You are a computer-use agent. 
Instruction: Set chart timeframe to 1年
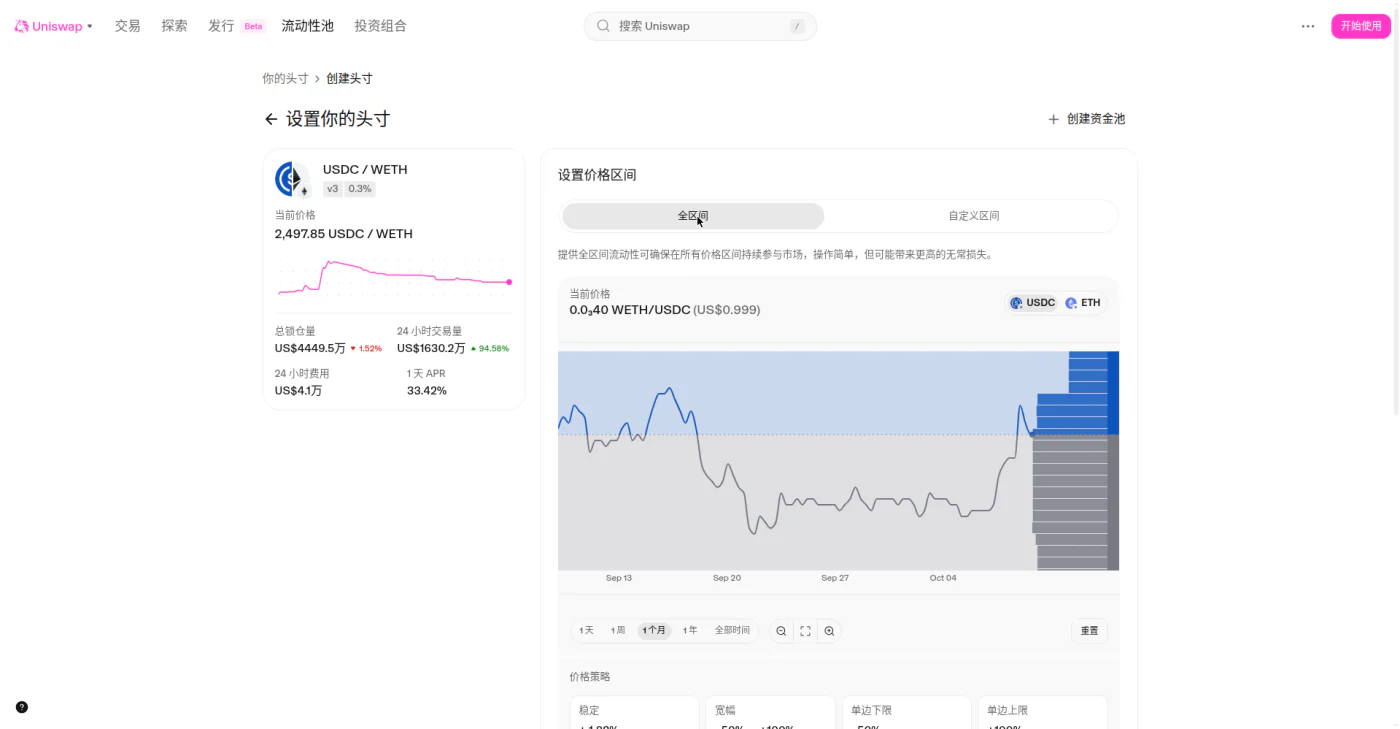click(x=690, y=631)
